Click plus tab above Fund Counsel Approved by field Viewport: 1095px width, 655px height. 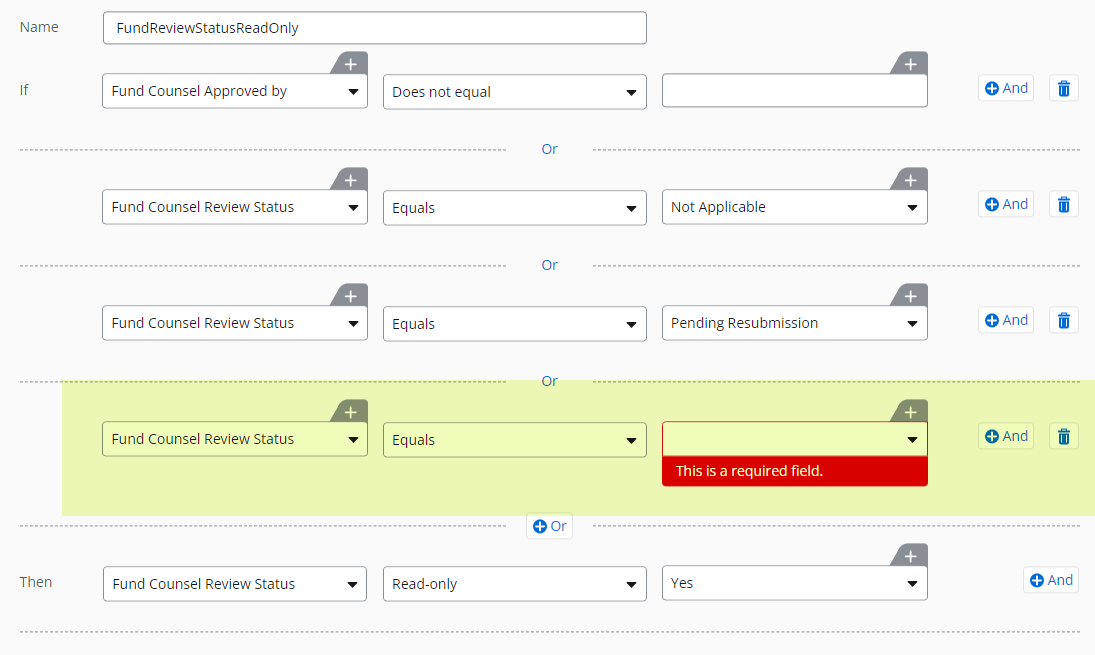(x=351, y=64)
